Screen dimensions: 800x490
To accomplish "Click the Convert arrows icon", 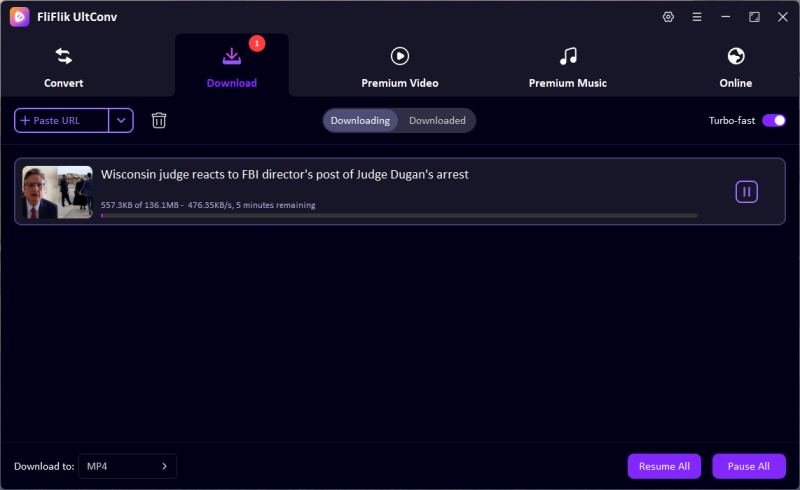I will [64, 56].
